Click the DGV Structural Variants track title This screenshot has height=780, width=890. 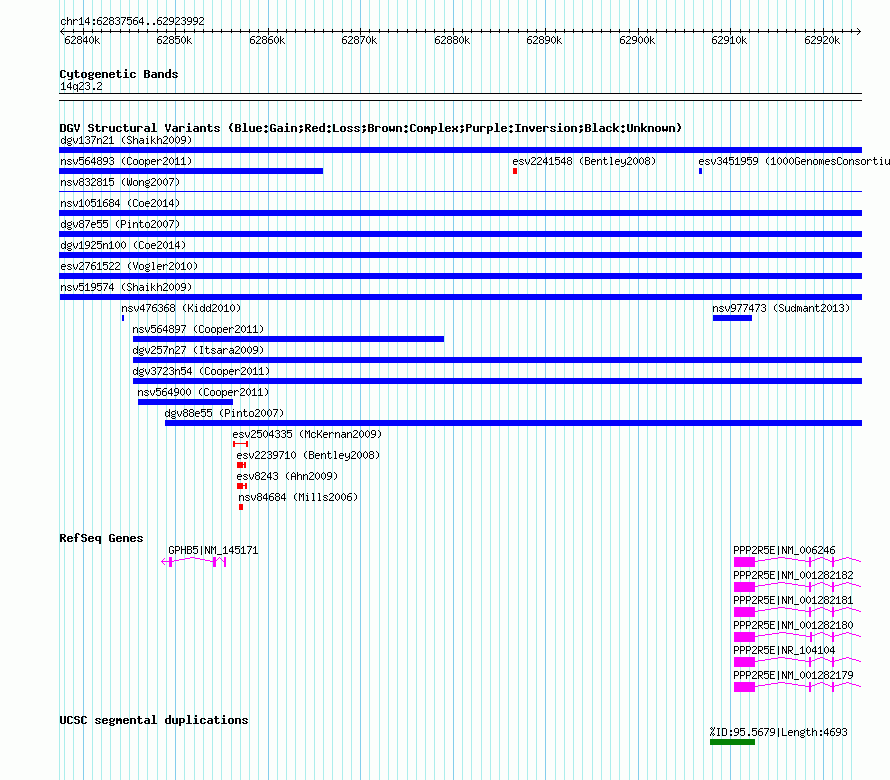click(371, 128)
